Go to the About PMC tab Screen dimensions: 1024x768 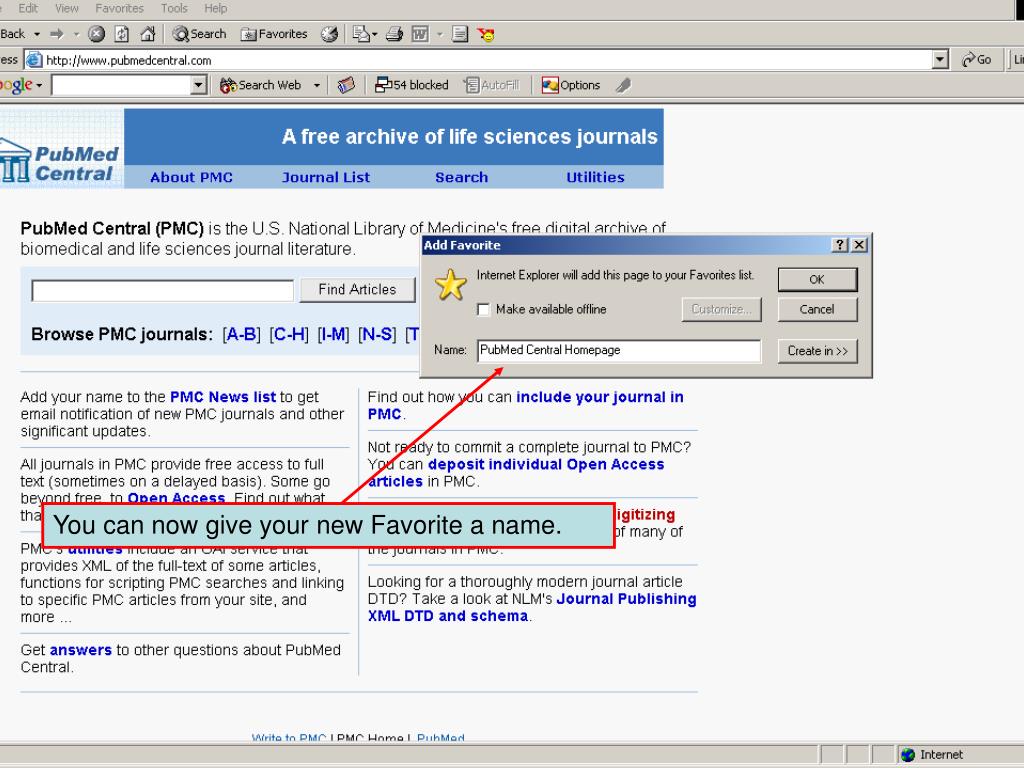191,178
